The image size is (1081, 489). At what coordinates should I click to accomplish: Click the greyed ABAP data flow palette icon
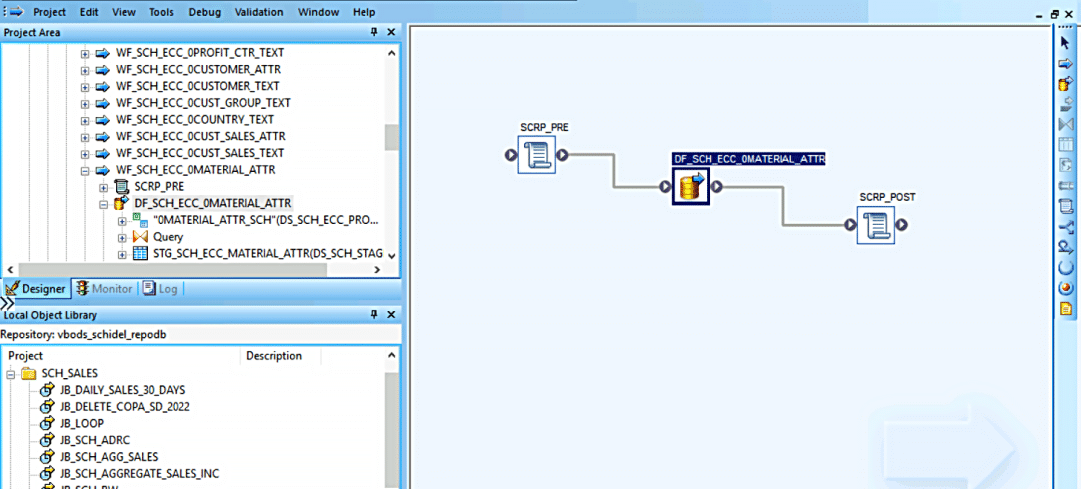coord(1066,104)
